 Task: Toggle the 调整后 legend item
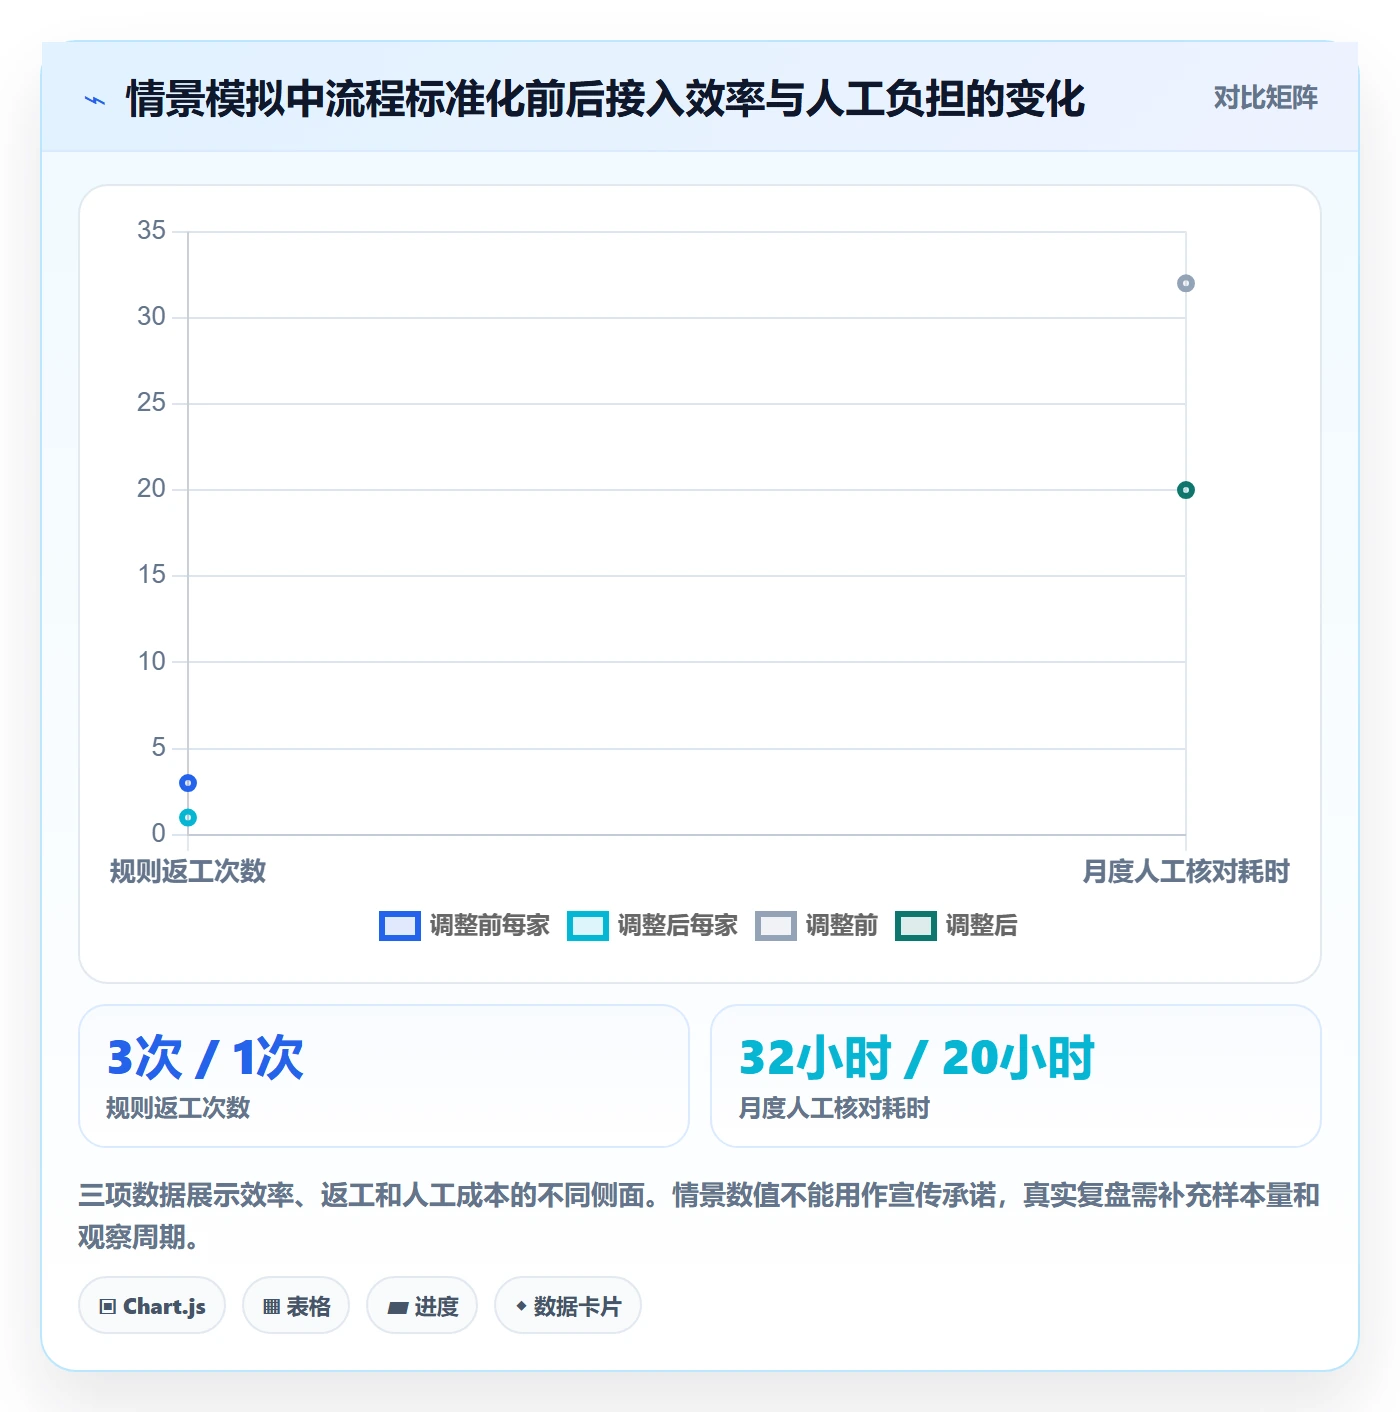(956, 926)
